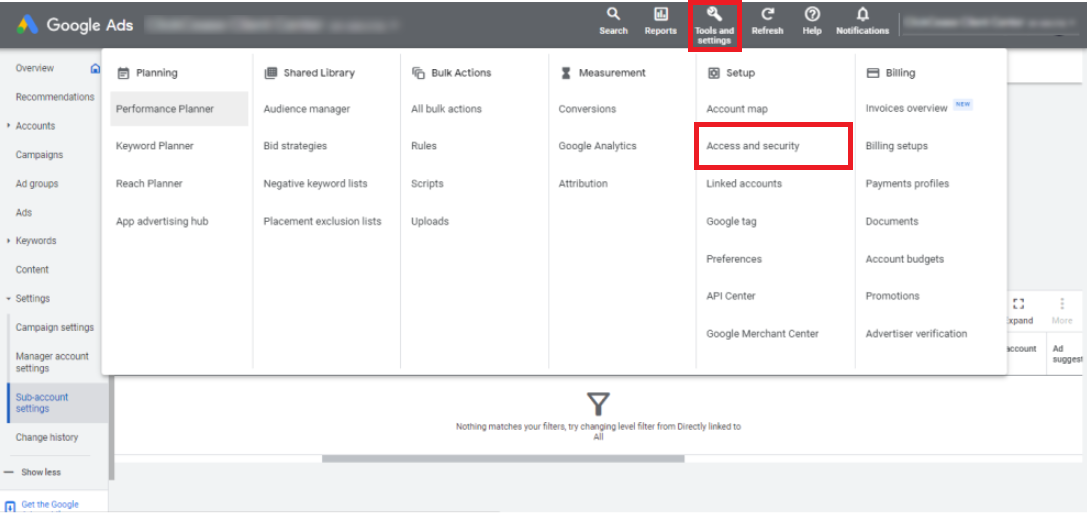Viewport: 1087px width, 515px height.
Task: Open Billing setups
Action: pos(896,146)
